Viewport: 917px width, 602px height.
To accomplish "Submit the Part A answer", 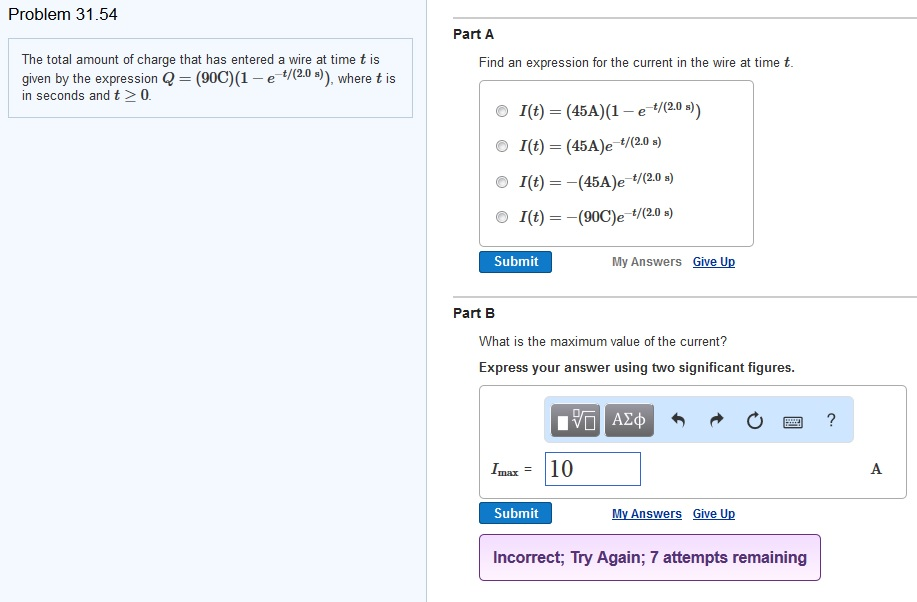I will click(515, 261).
